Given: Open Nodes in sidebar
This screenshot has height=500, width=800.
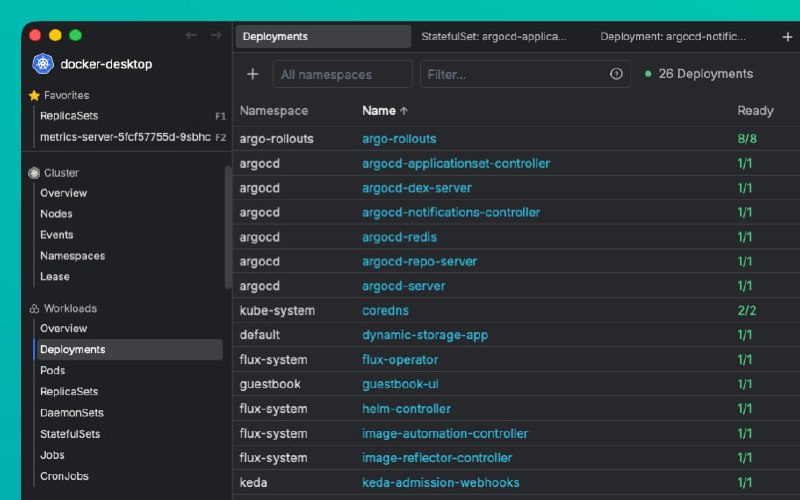Looking at the screenshot, I should pyautogui.click(x=56, y=214).
